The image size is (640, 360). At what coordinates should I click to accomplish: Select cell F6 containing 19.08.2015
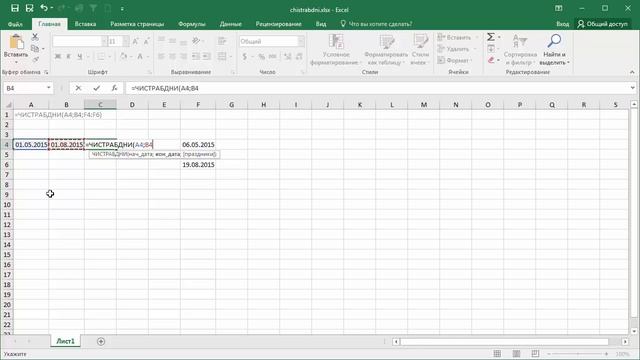pos(198,164)
